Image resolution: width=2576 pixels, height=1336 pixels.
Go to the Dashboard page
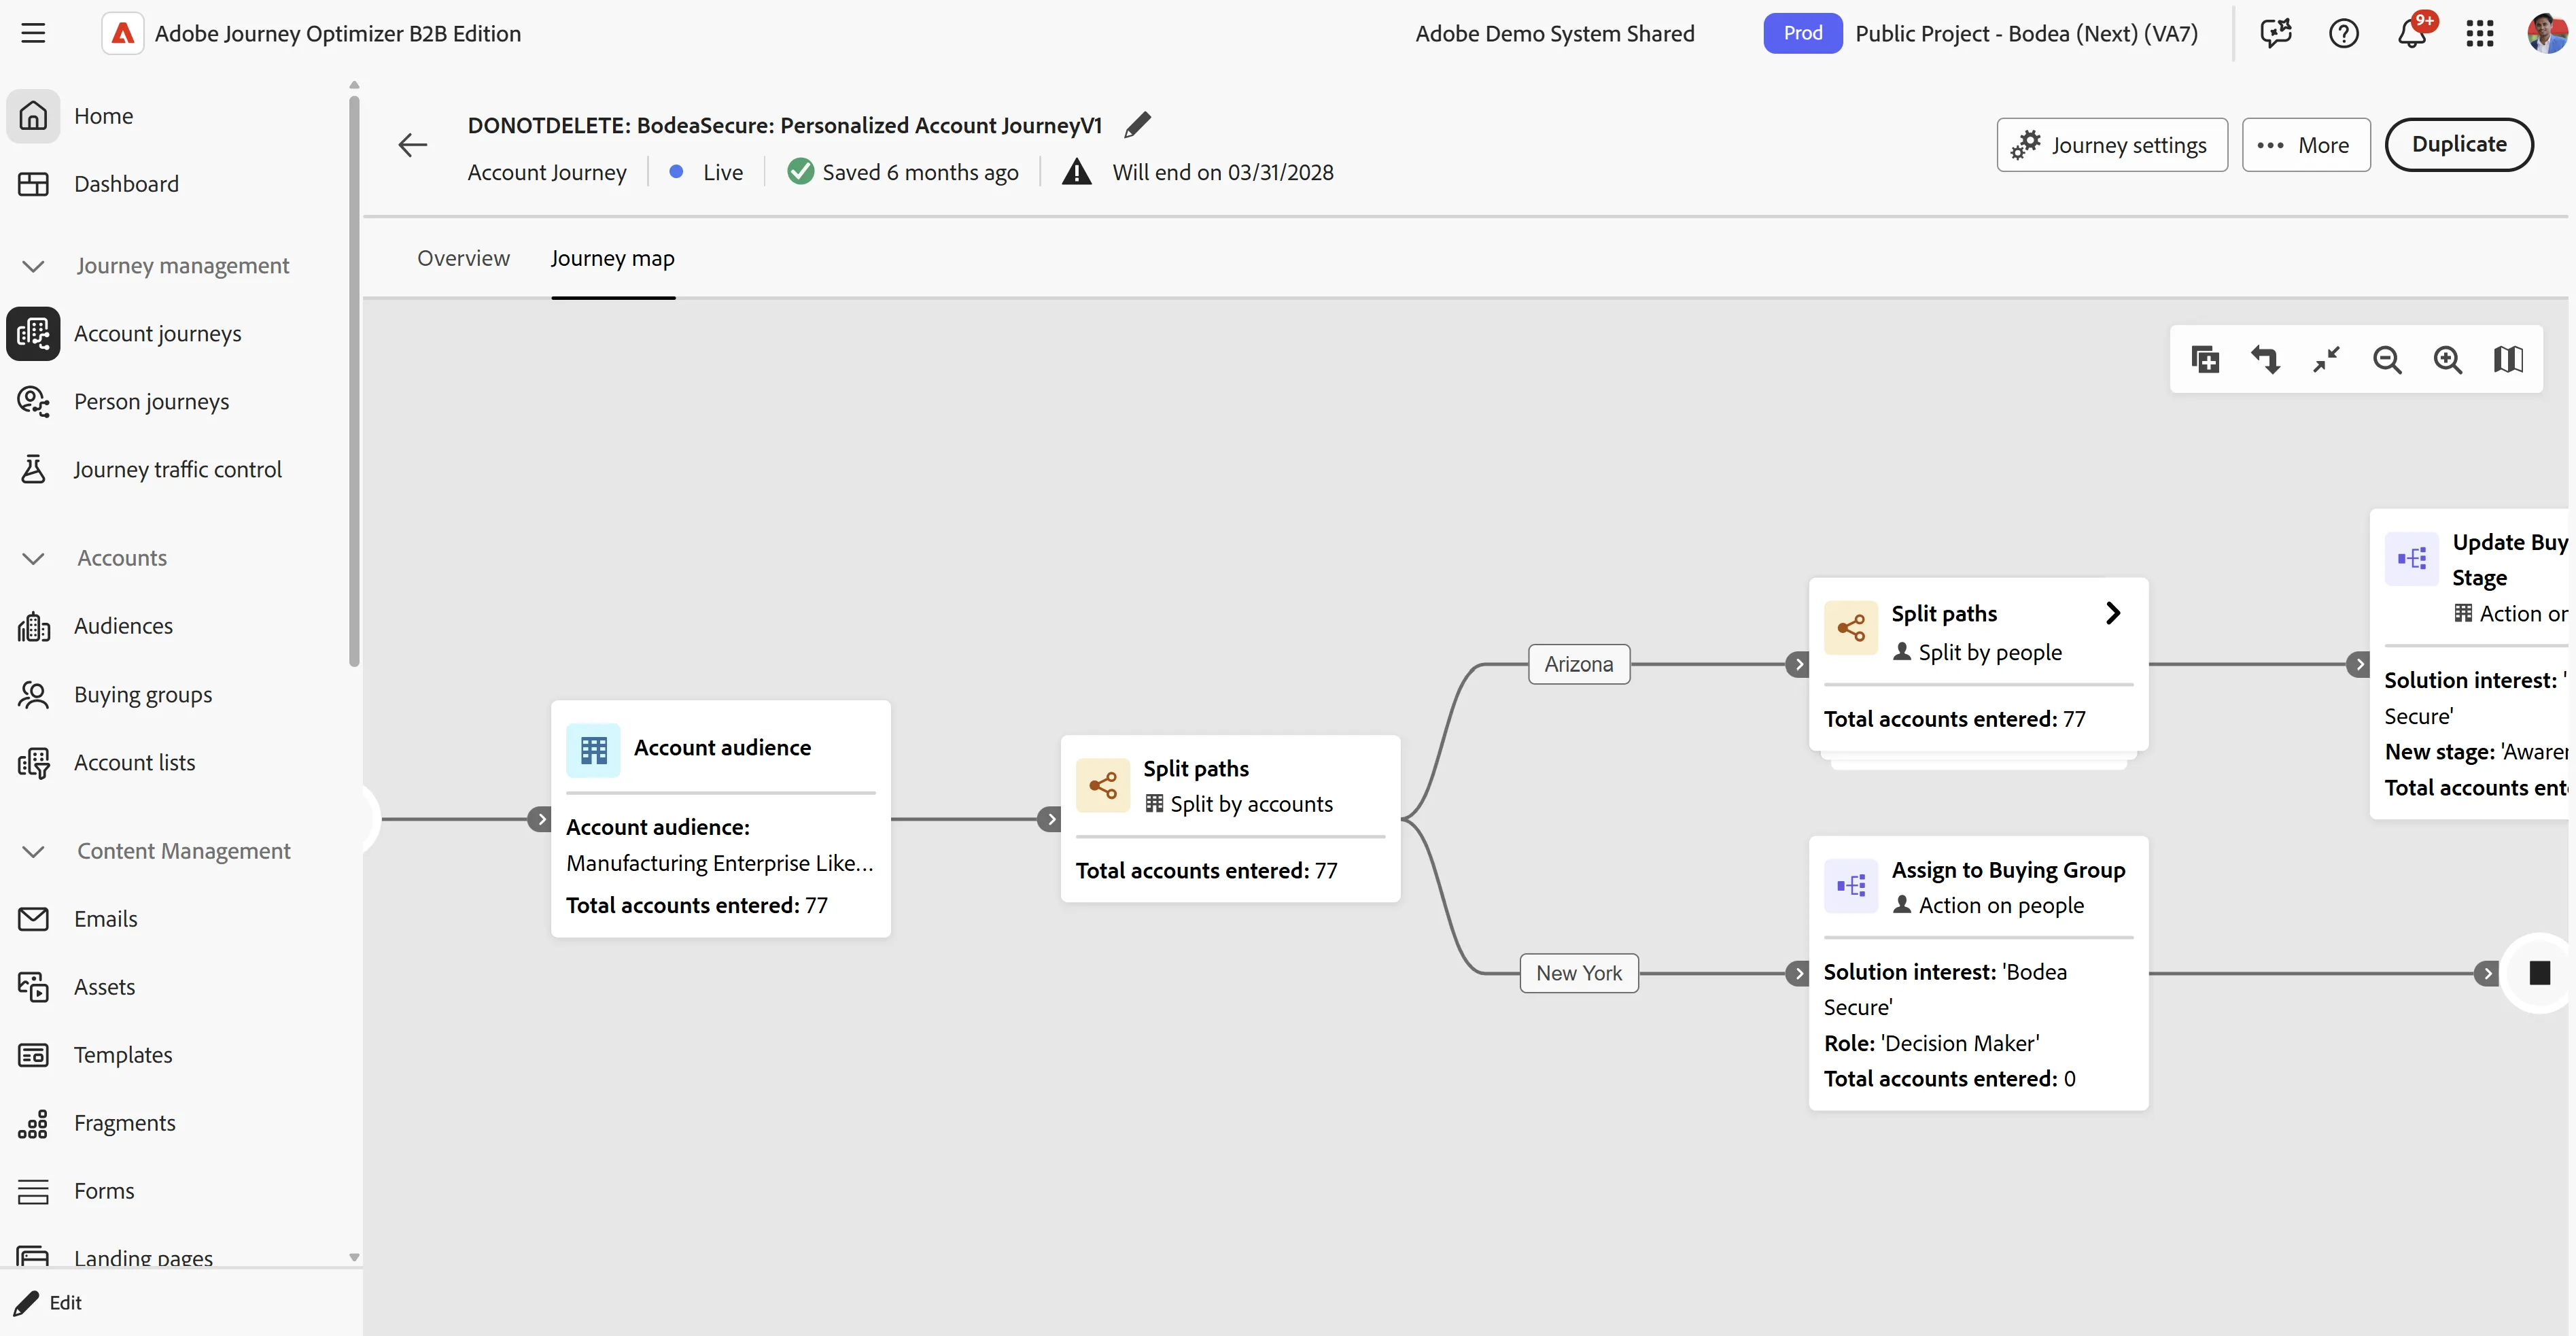pos(126,184)
